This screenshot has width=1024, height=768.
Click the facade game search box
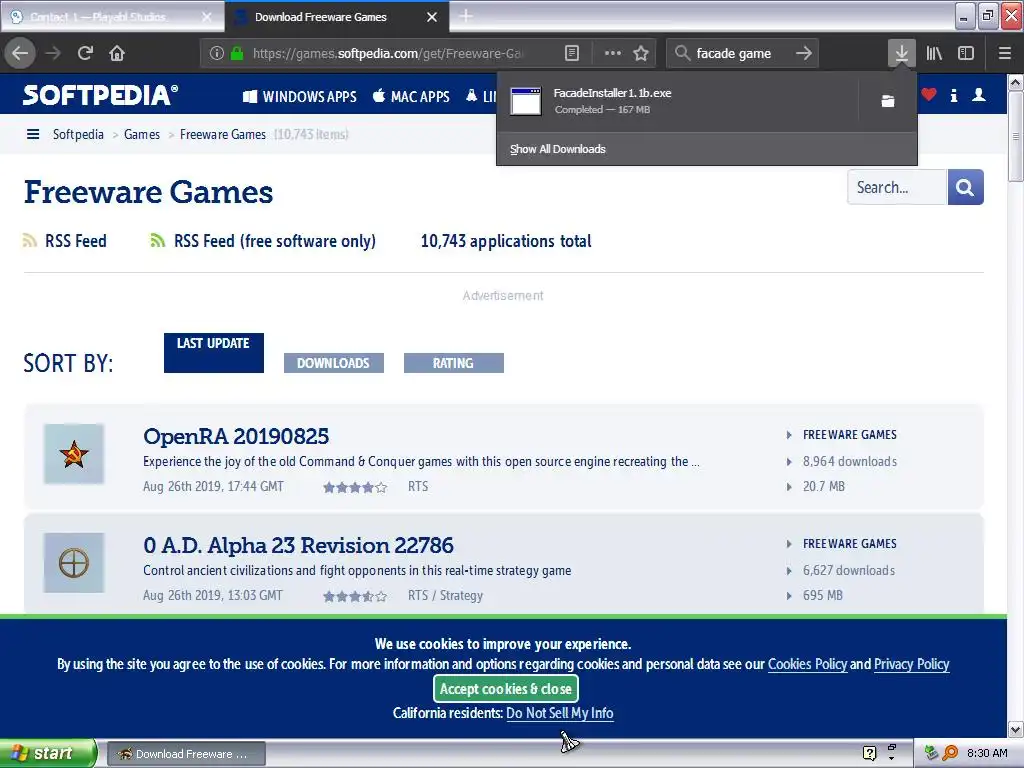click(x=743, y=53)
